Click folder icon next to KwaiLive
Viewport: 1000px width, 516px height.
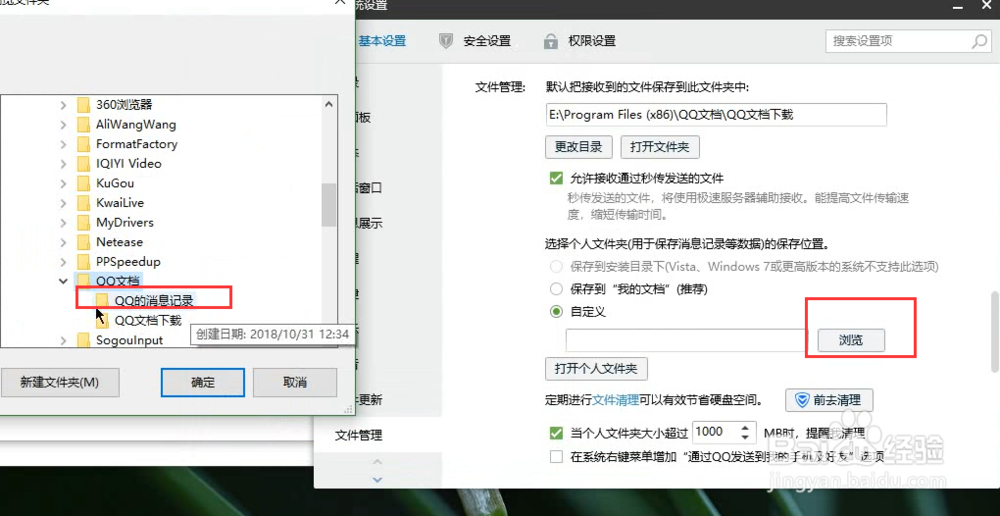(x=83, y=203)
